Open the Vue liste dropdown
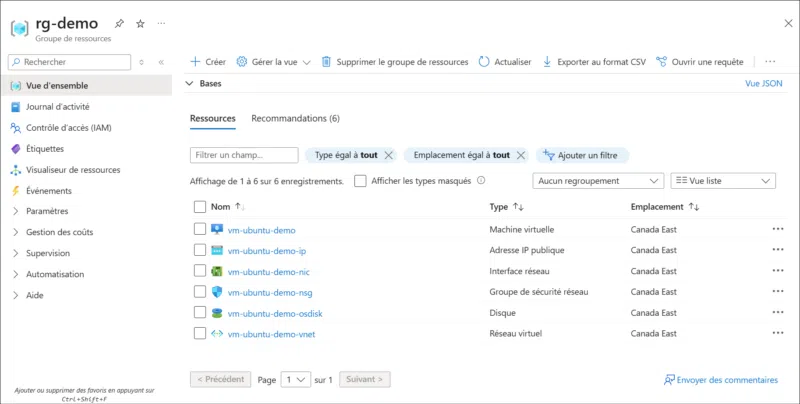Viewport: 800px width, 404px height. click(723, 181)
